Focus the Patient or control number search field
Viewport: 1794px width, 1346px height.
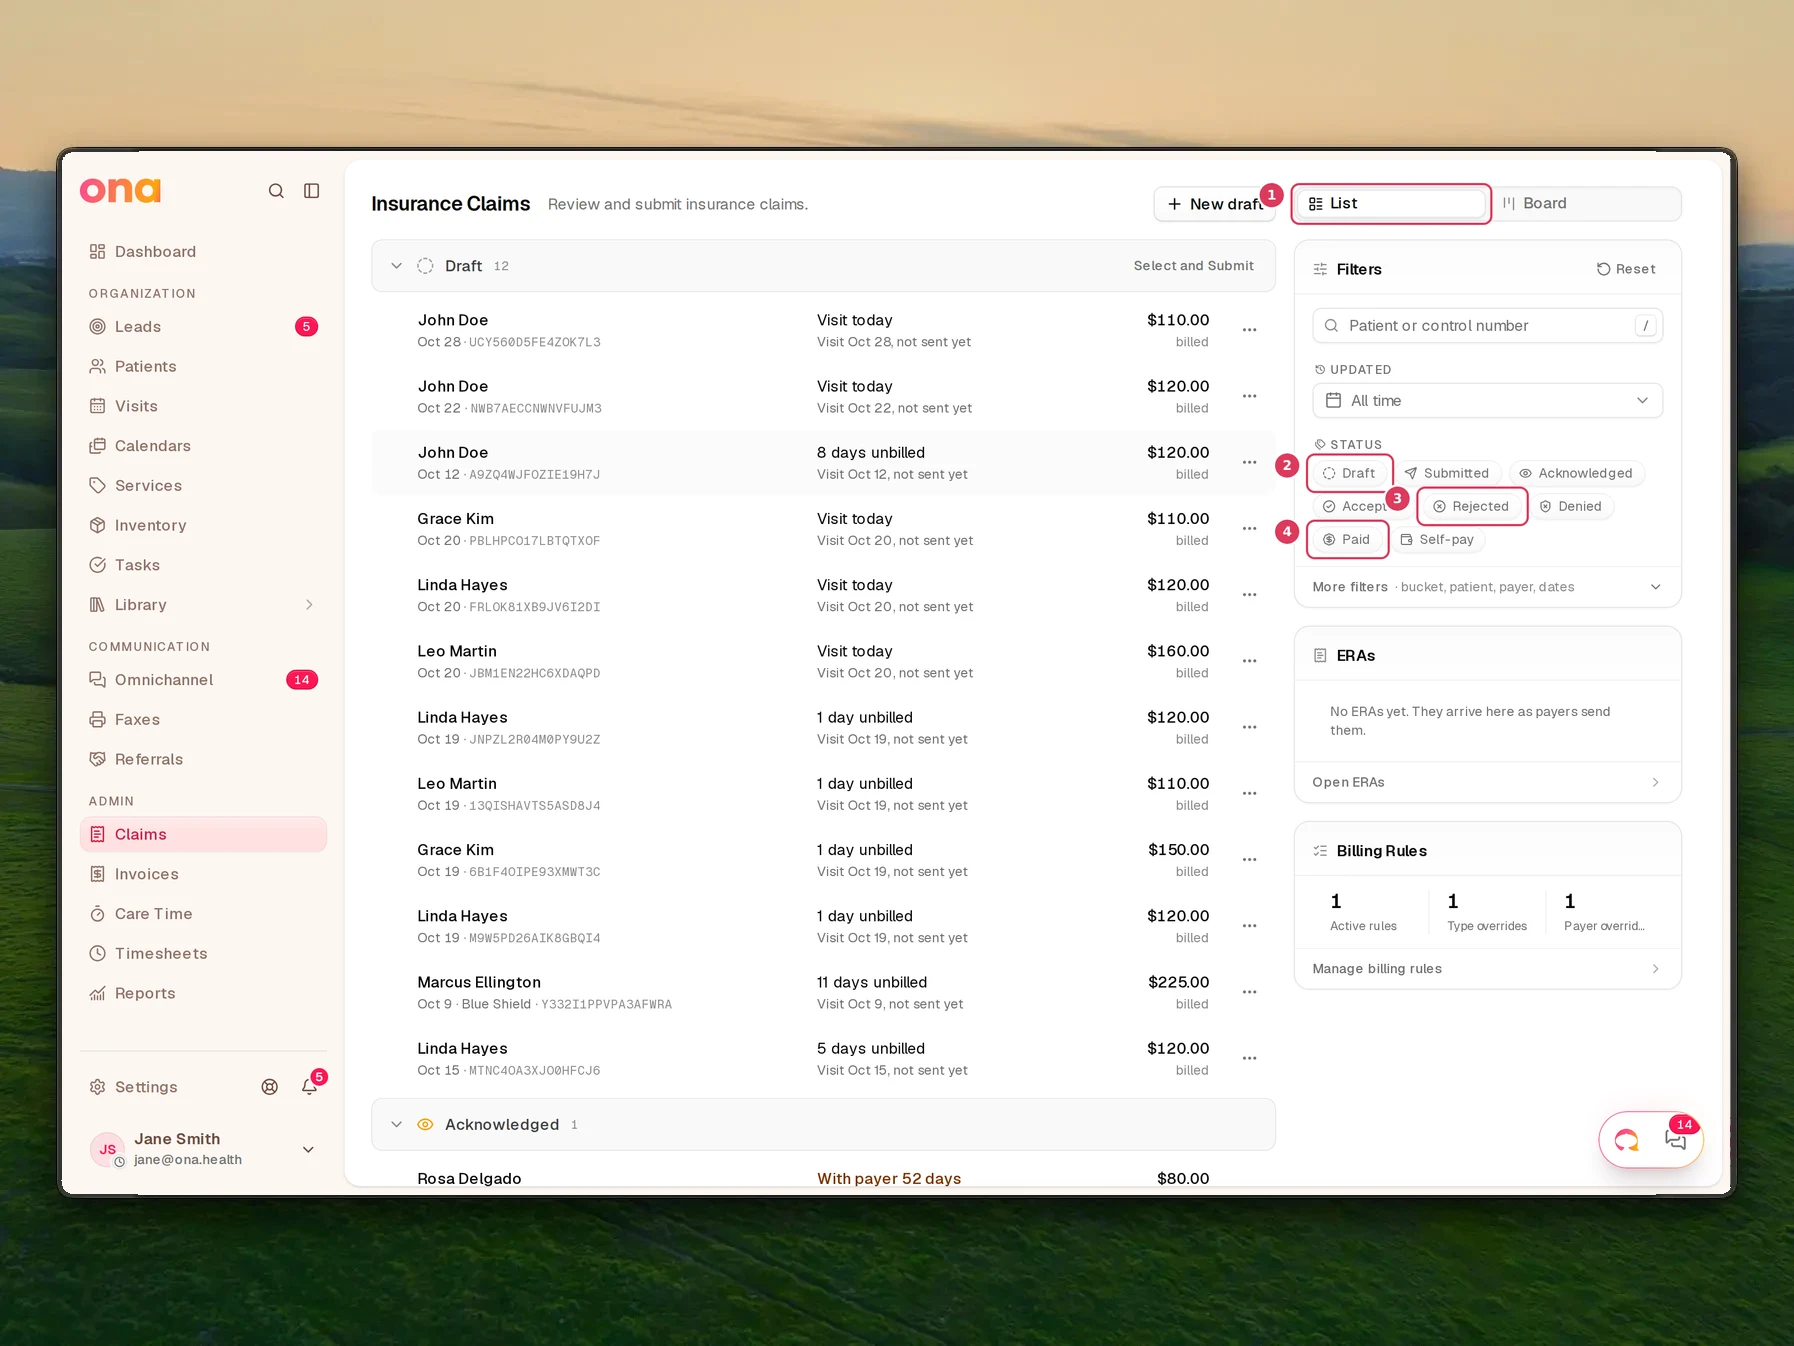[1487, 326]
